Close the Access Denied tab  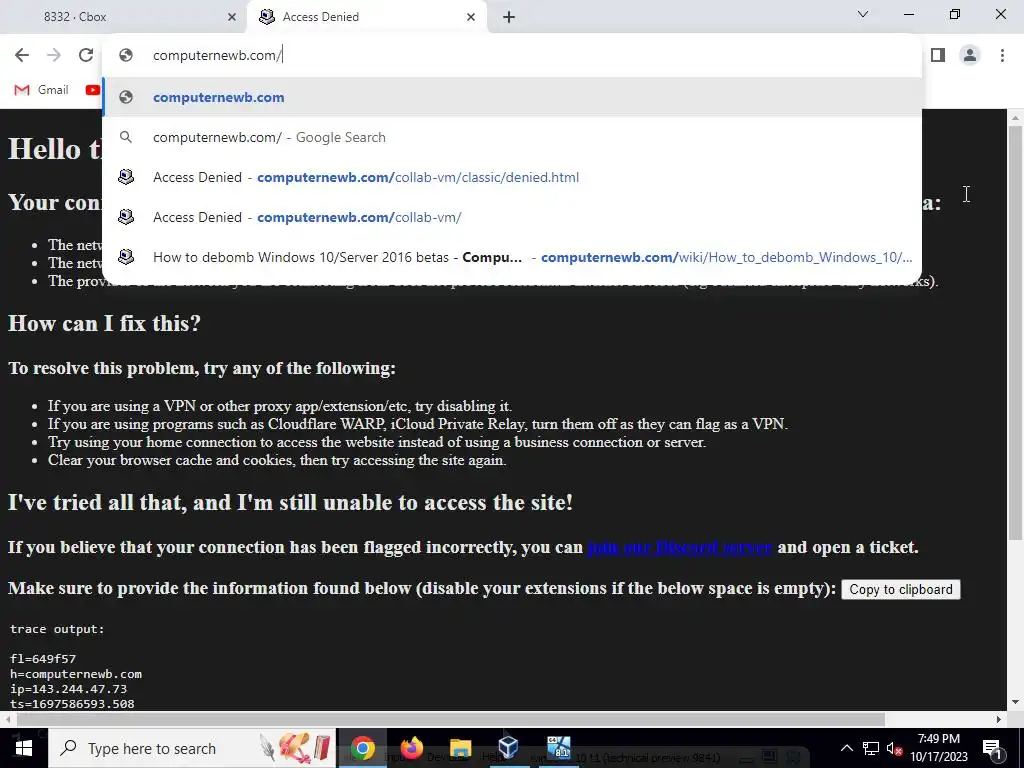pos(471,17)
